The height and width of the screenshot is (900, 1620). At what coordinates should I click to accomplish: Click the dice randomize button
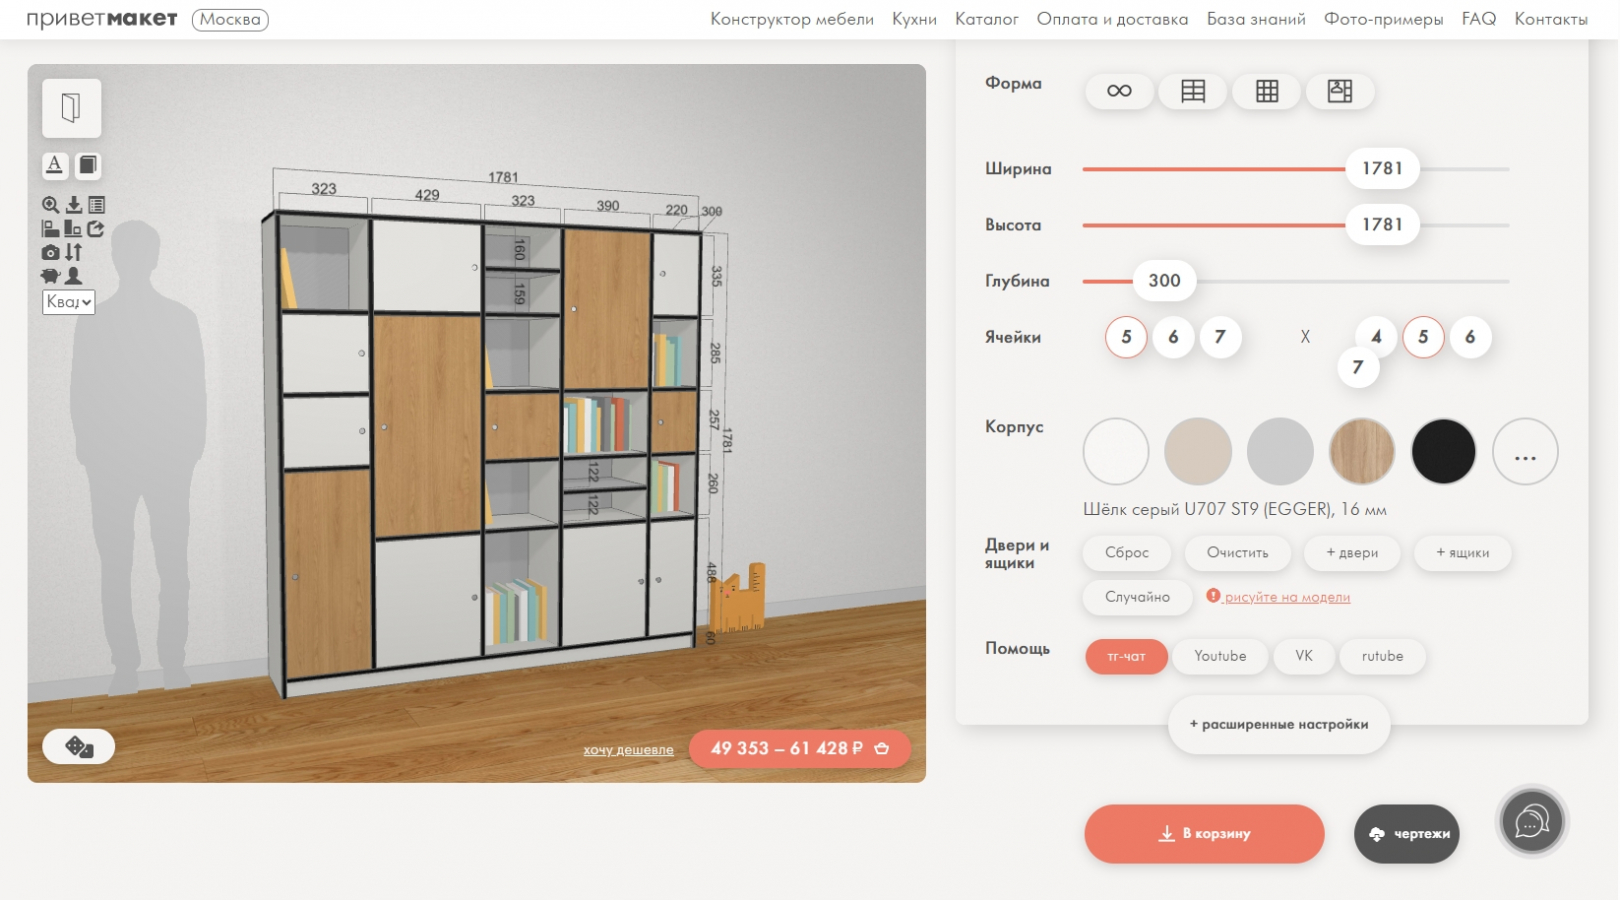tap(78, 747)
